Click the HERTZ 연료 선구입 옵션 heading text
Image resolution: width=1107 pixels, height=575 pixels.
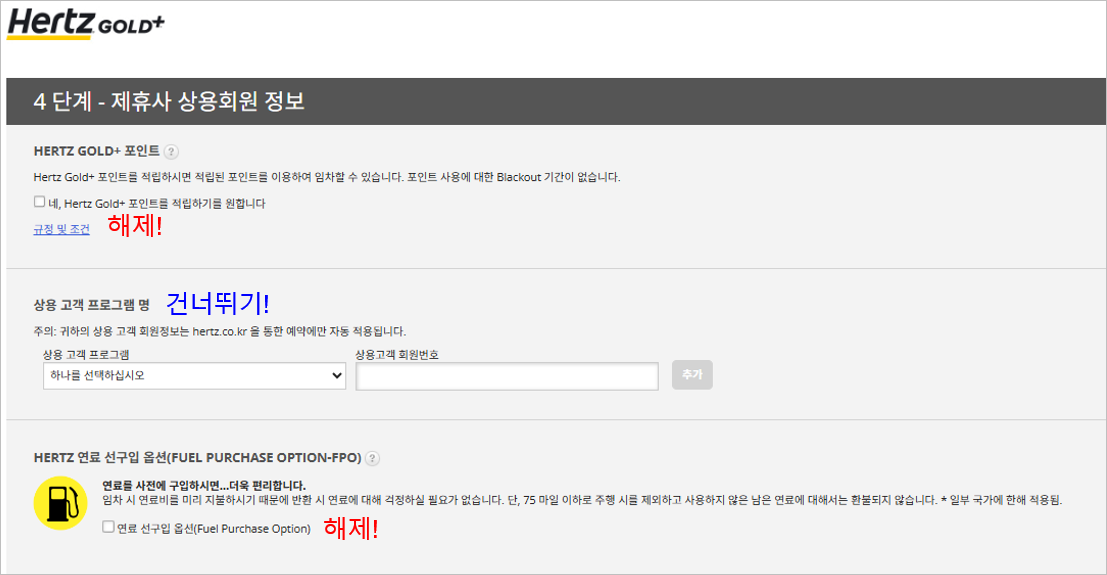point(197,458)
